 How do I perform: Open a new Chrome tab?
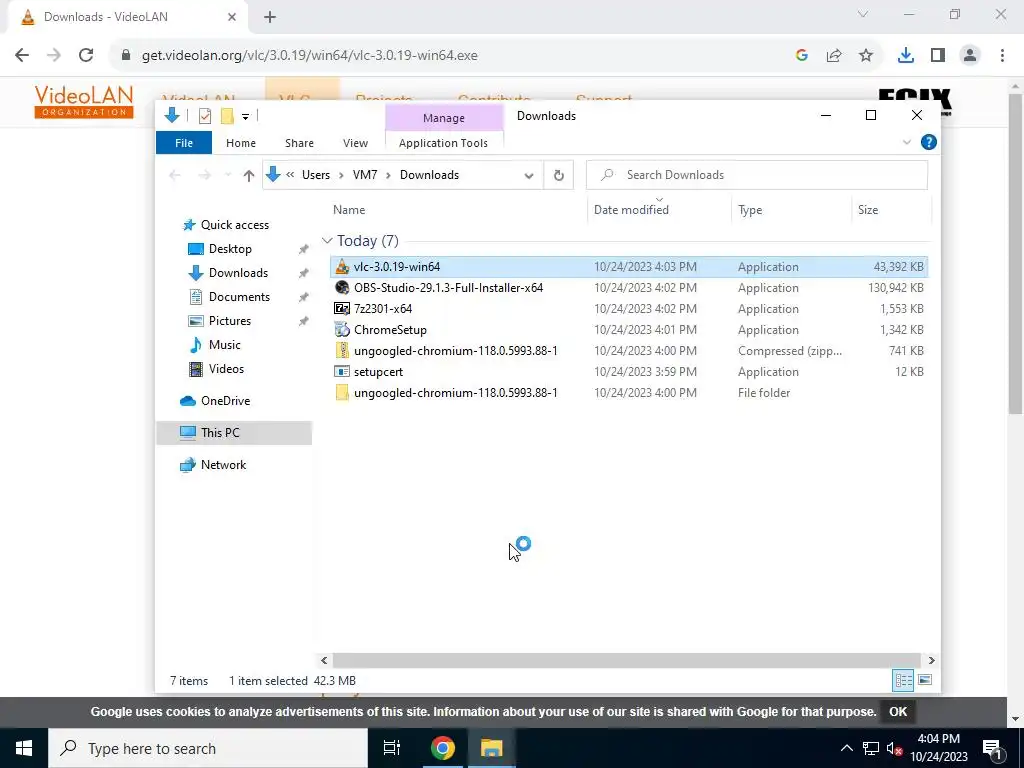click(270, 17)
